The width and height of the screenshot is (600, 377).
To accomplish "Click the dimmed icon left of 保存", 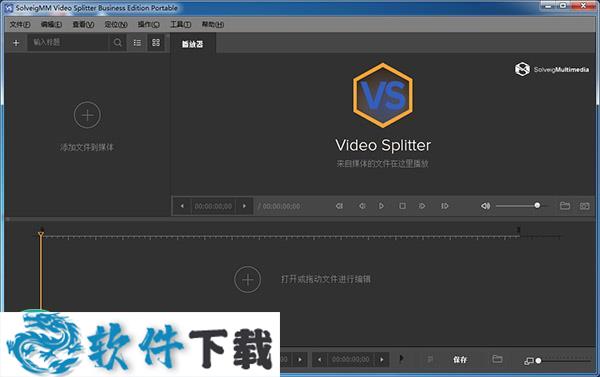I will pyautogui.click(x=430, y=359).
